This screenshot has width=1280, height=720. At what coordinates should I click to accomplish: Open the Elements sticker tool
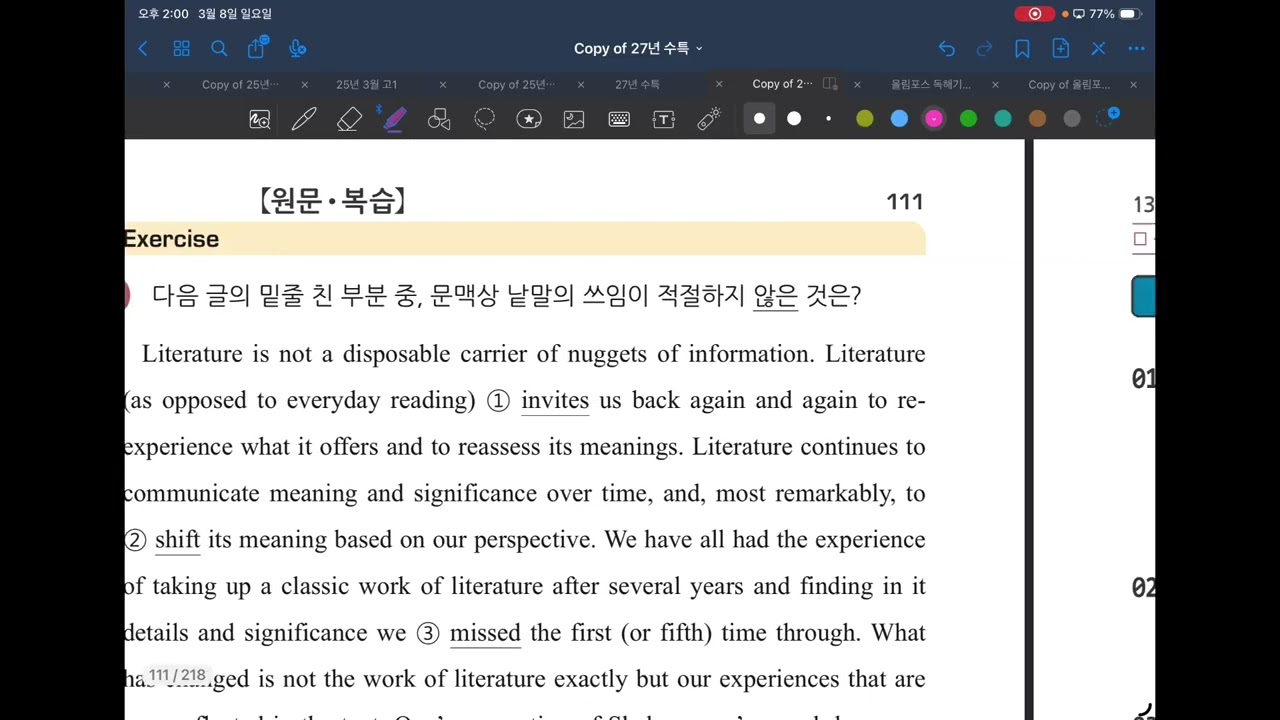pyautogui.click(x=529, y=119)
